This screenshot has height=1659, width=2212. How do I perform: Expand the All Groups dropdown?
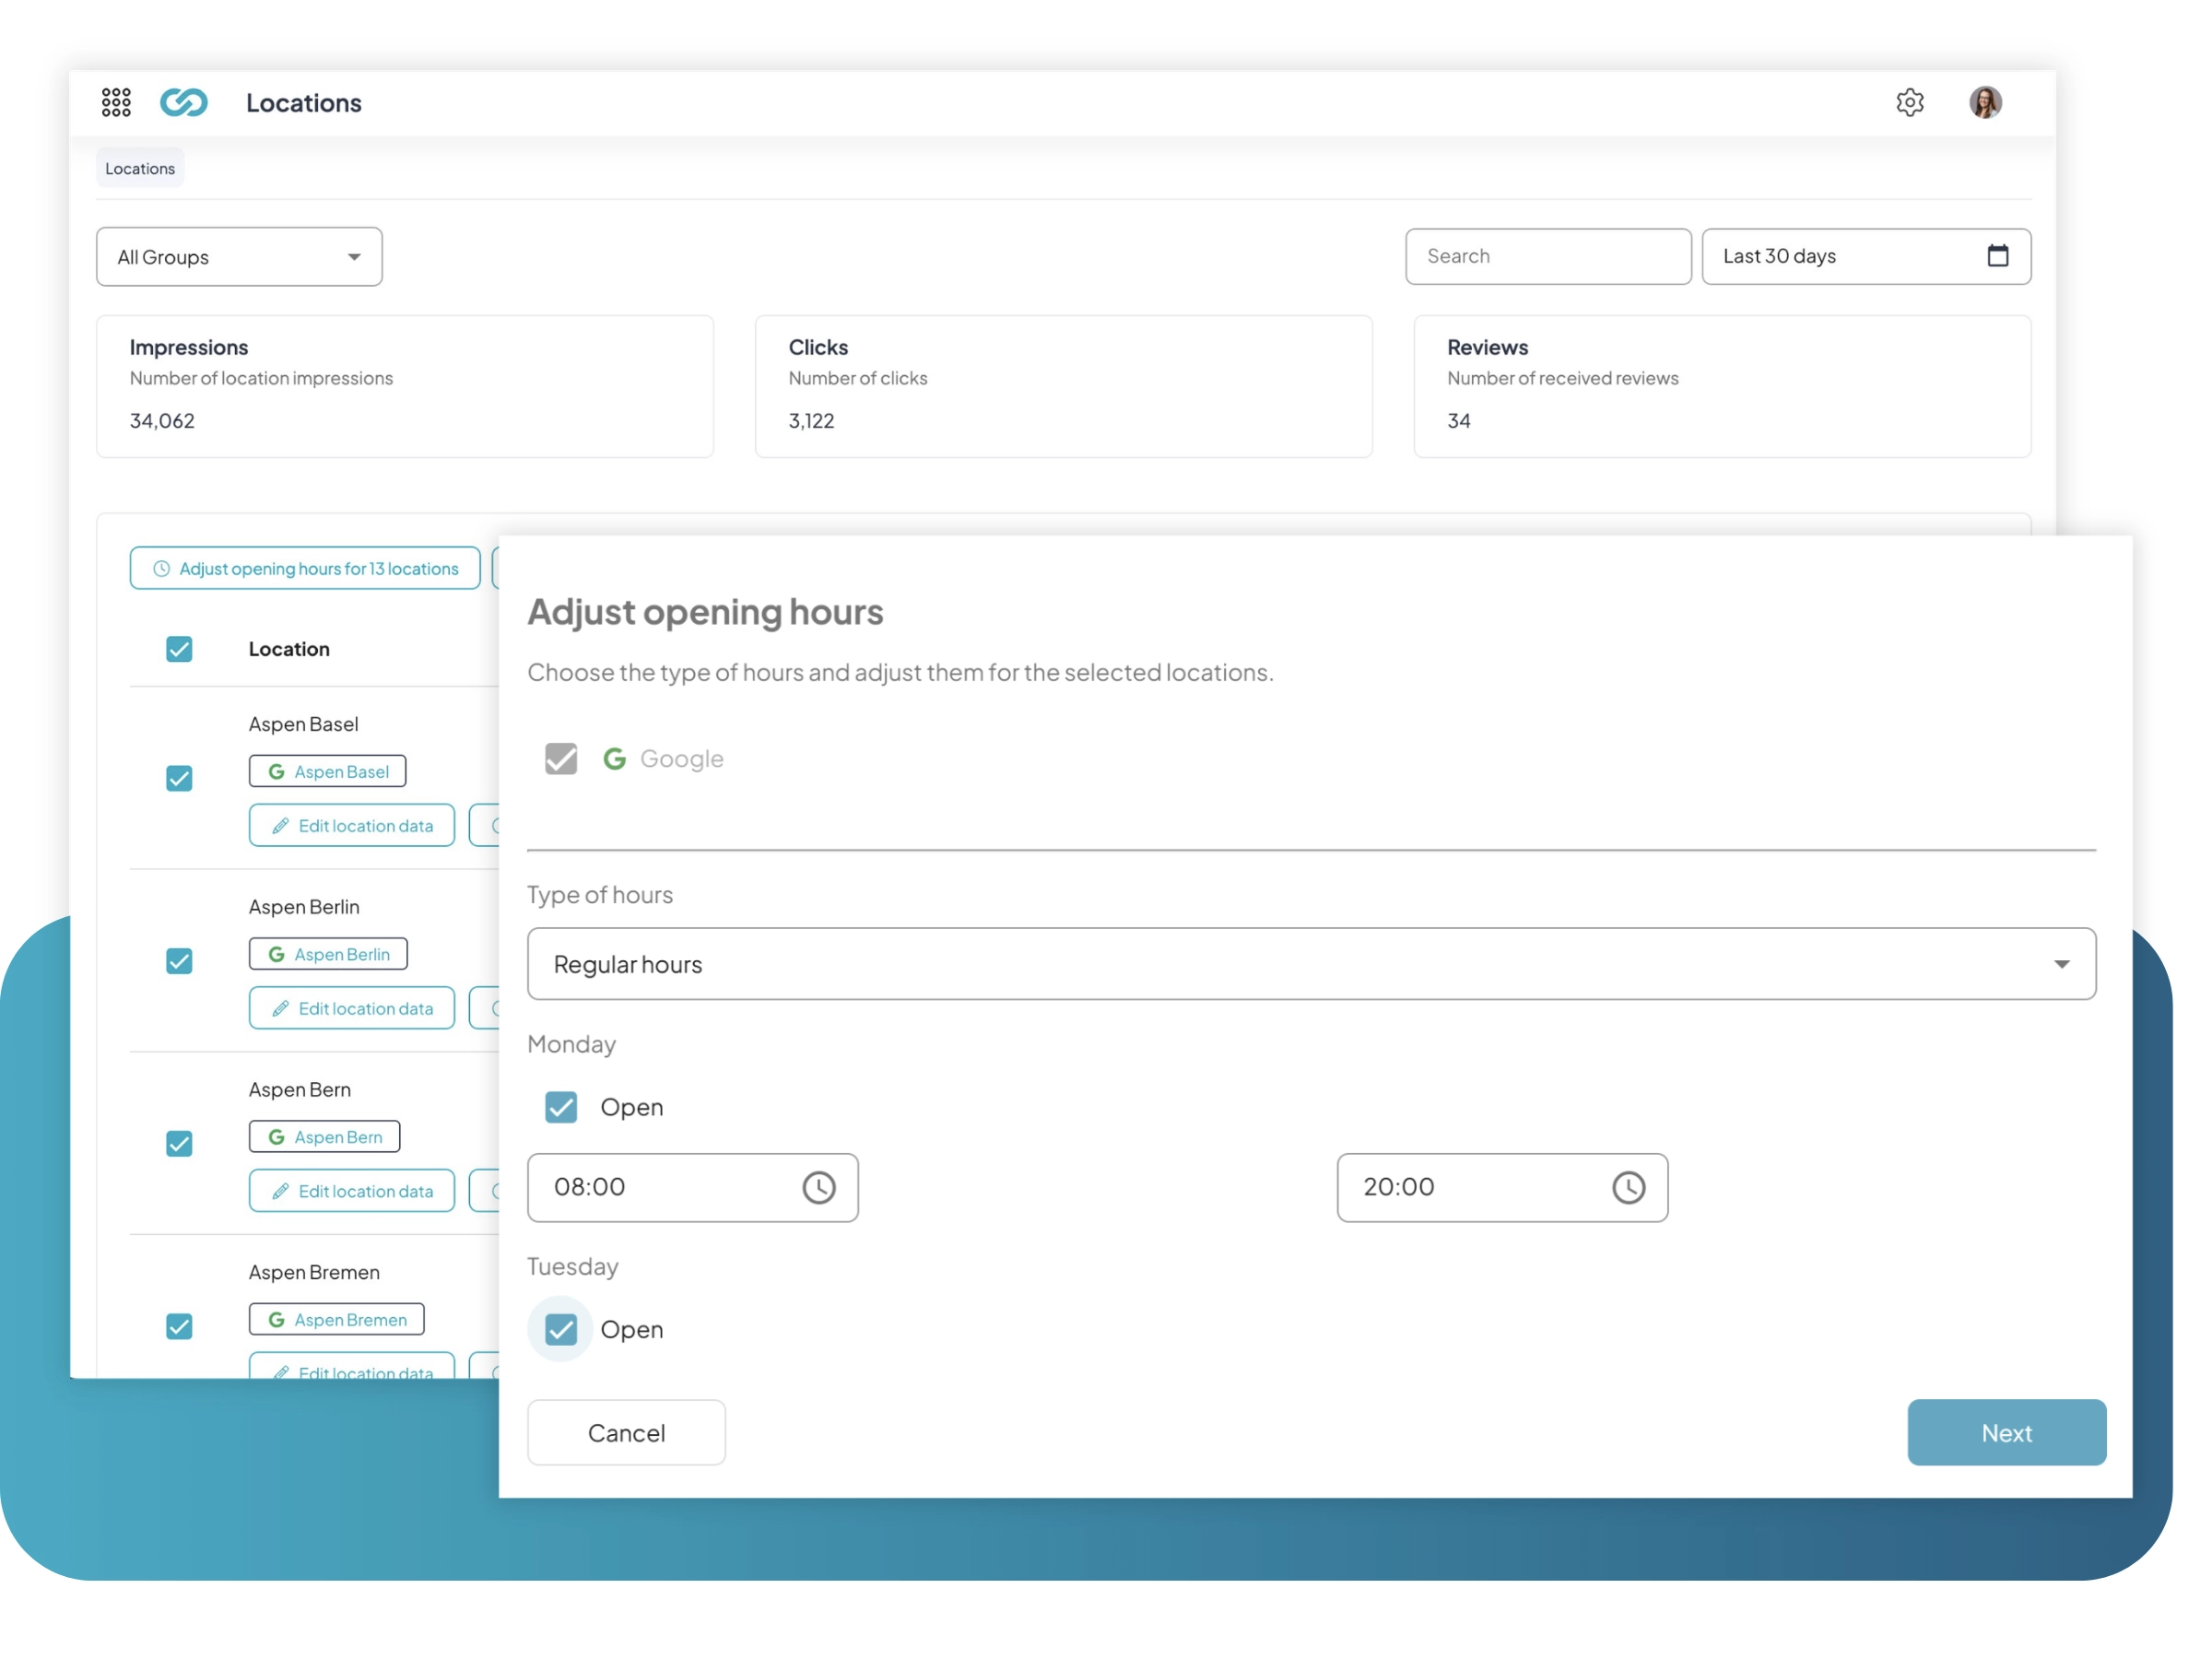point(239,257)
